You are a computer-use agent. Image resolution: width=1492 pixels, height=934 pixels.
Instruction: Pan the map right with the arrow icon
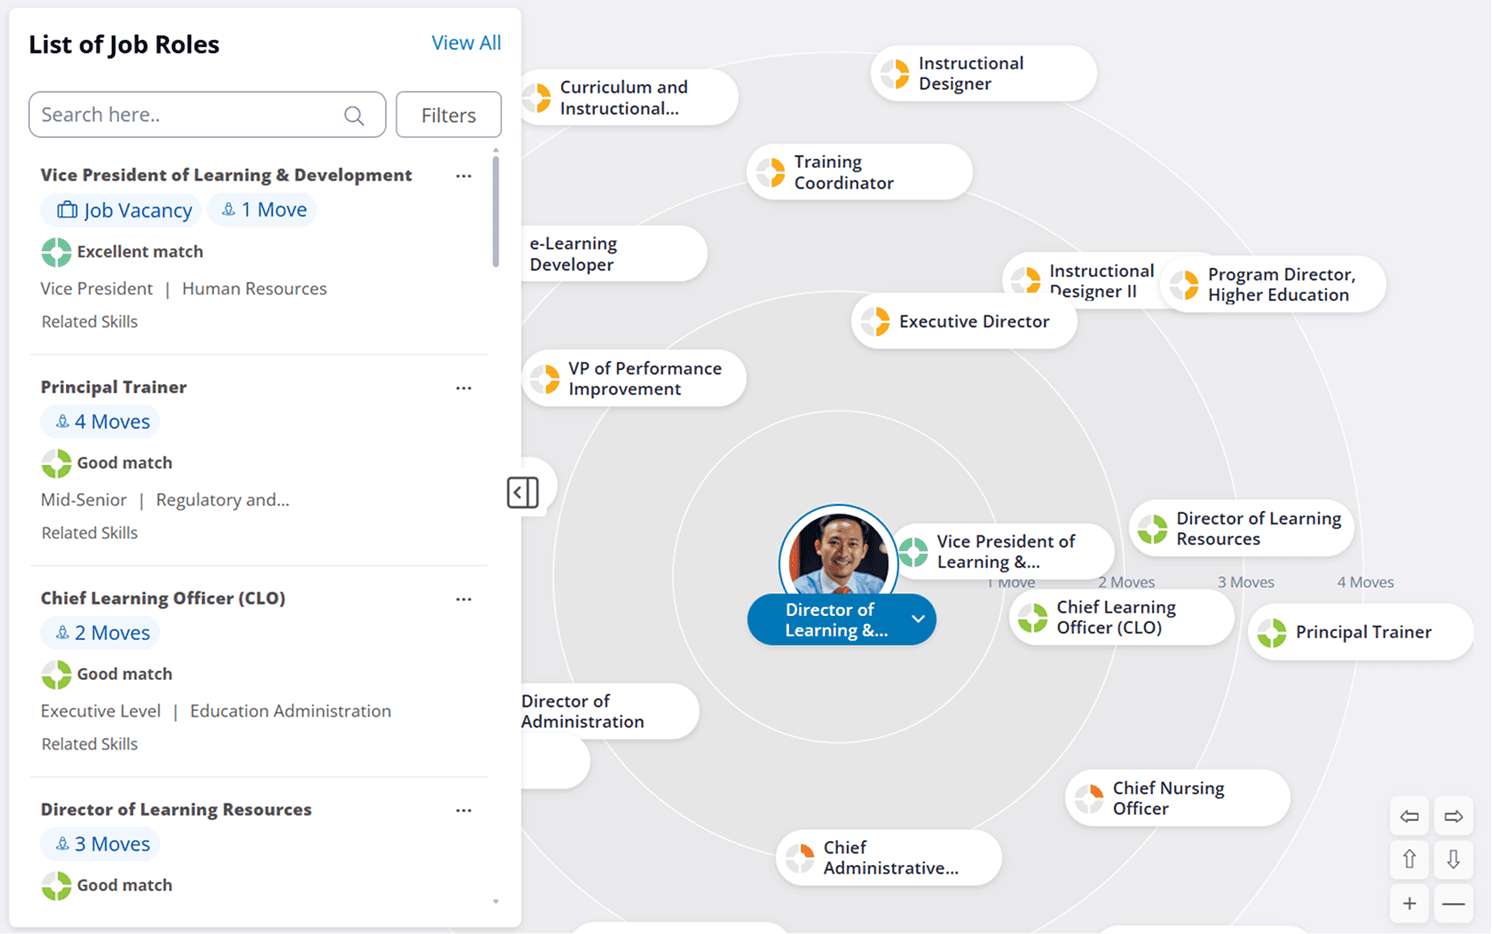click(1453, 815)
